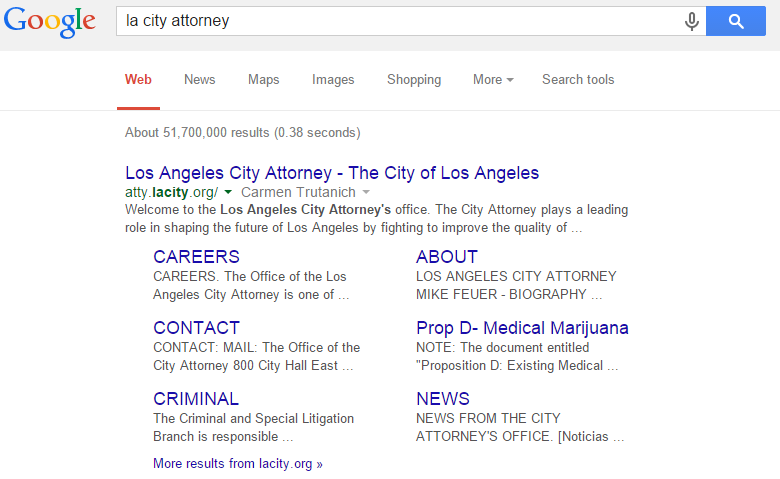Open the Los Angeles City Attorney result
The image size is (780, 479).
[x=332, y=173]
